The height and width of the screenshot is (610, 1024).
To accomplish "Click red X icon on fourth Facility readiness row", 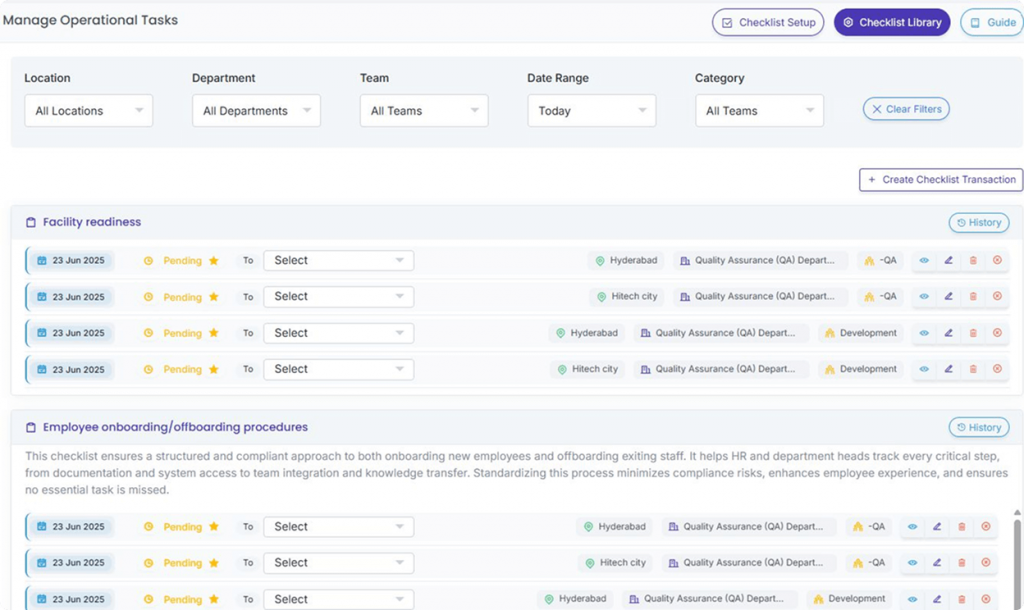I will pos(997,369).
